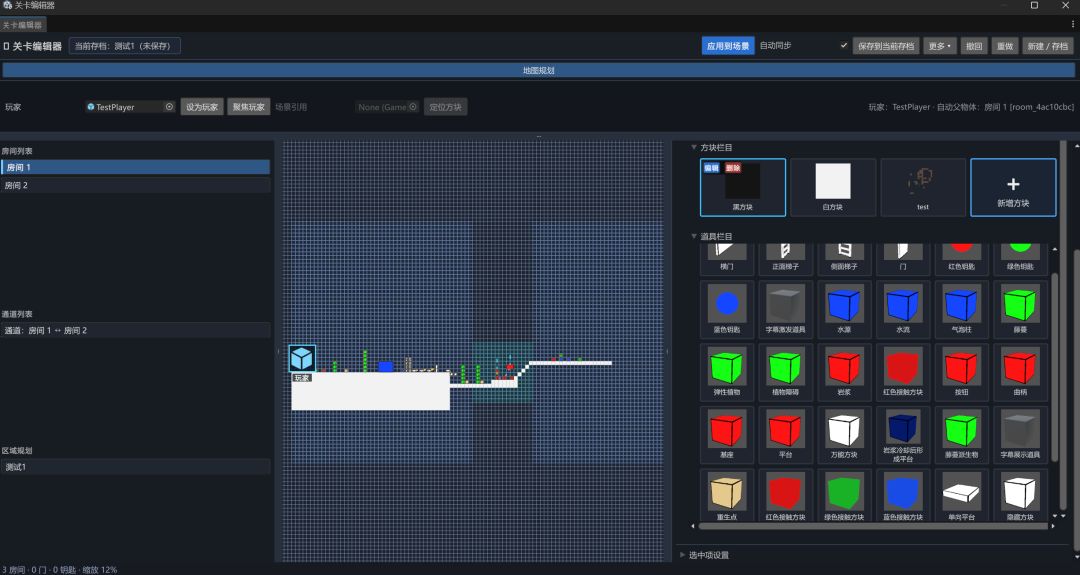Select the 字幕展示道具 gray cube

pyautogui.click(x=1020, y=435)
